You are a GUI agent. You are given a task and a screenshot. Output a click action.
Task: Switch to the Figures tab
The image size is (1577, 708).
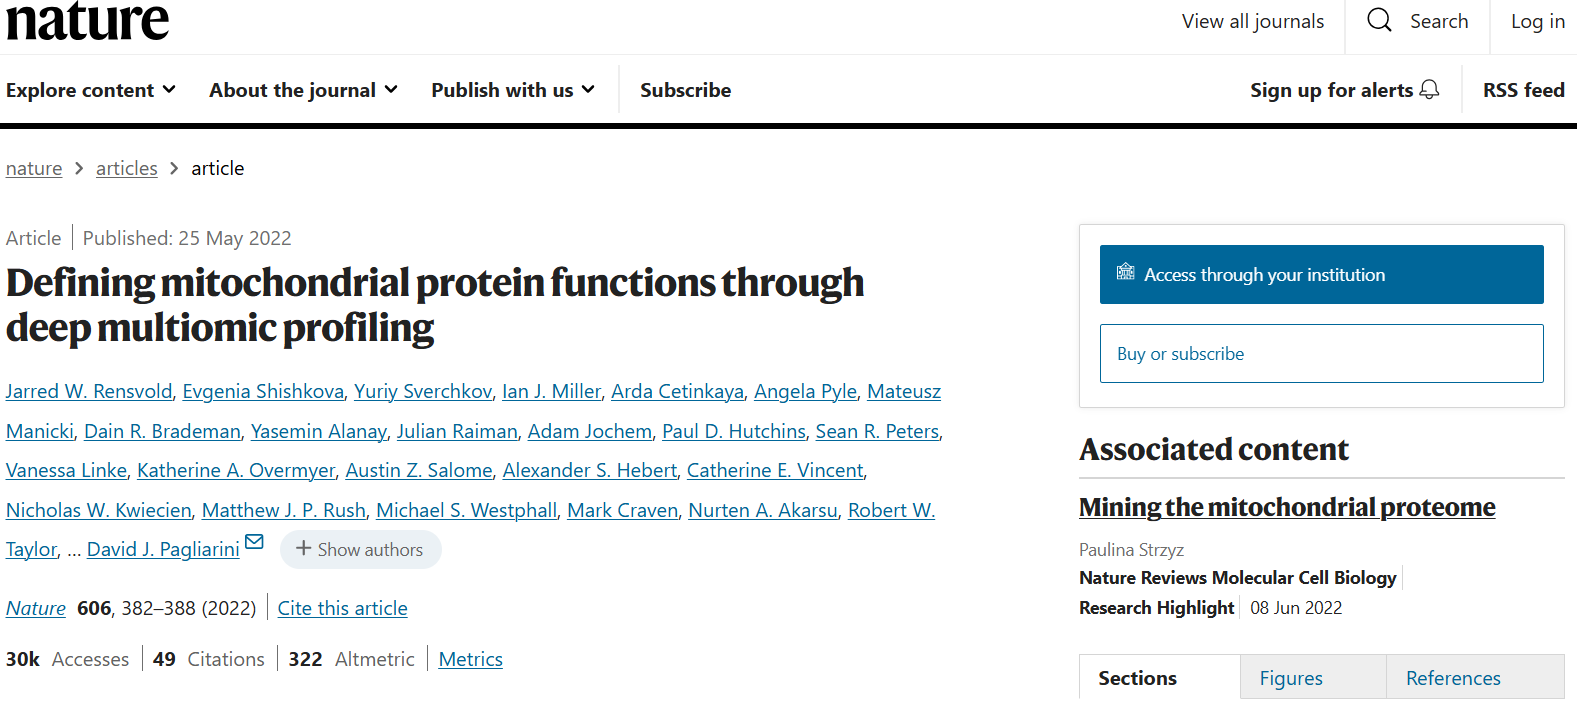(1290, 678)
